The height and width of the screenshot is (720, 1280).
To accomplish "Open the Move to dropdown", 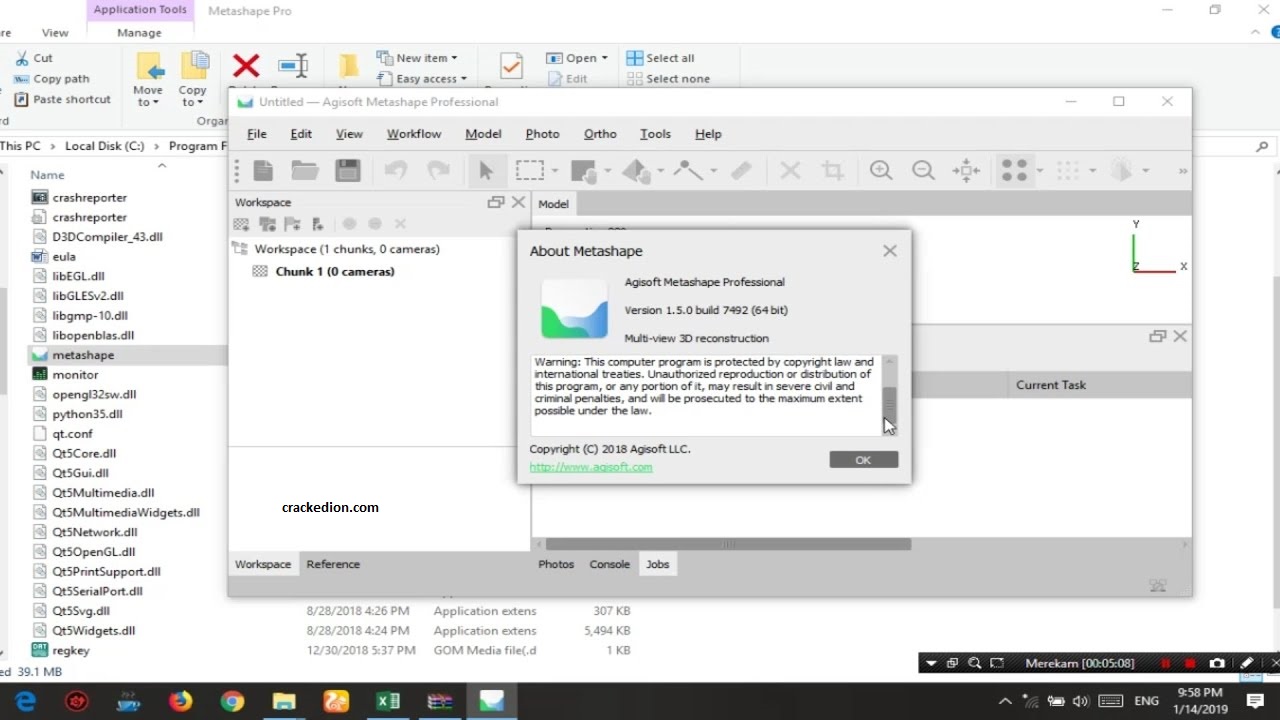I will [x=148, y=78].
